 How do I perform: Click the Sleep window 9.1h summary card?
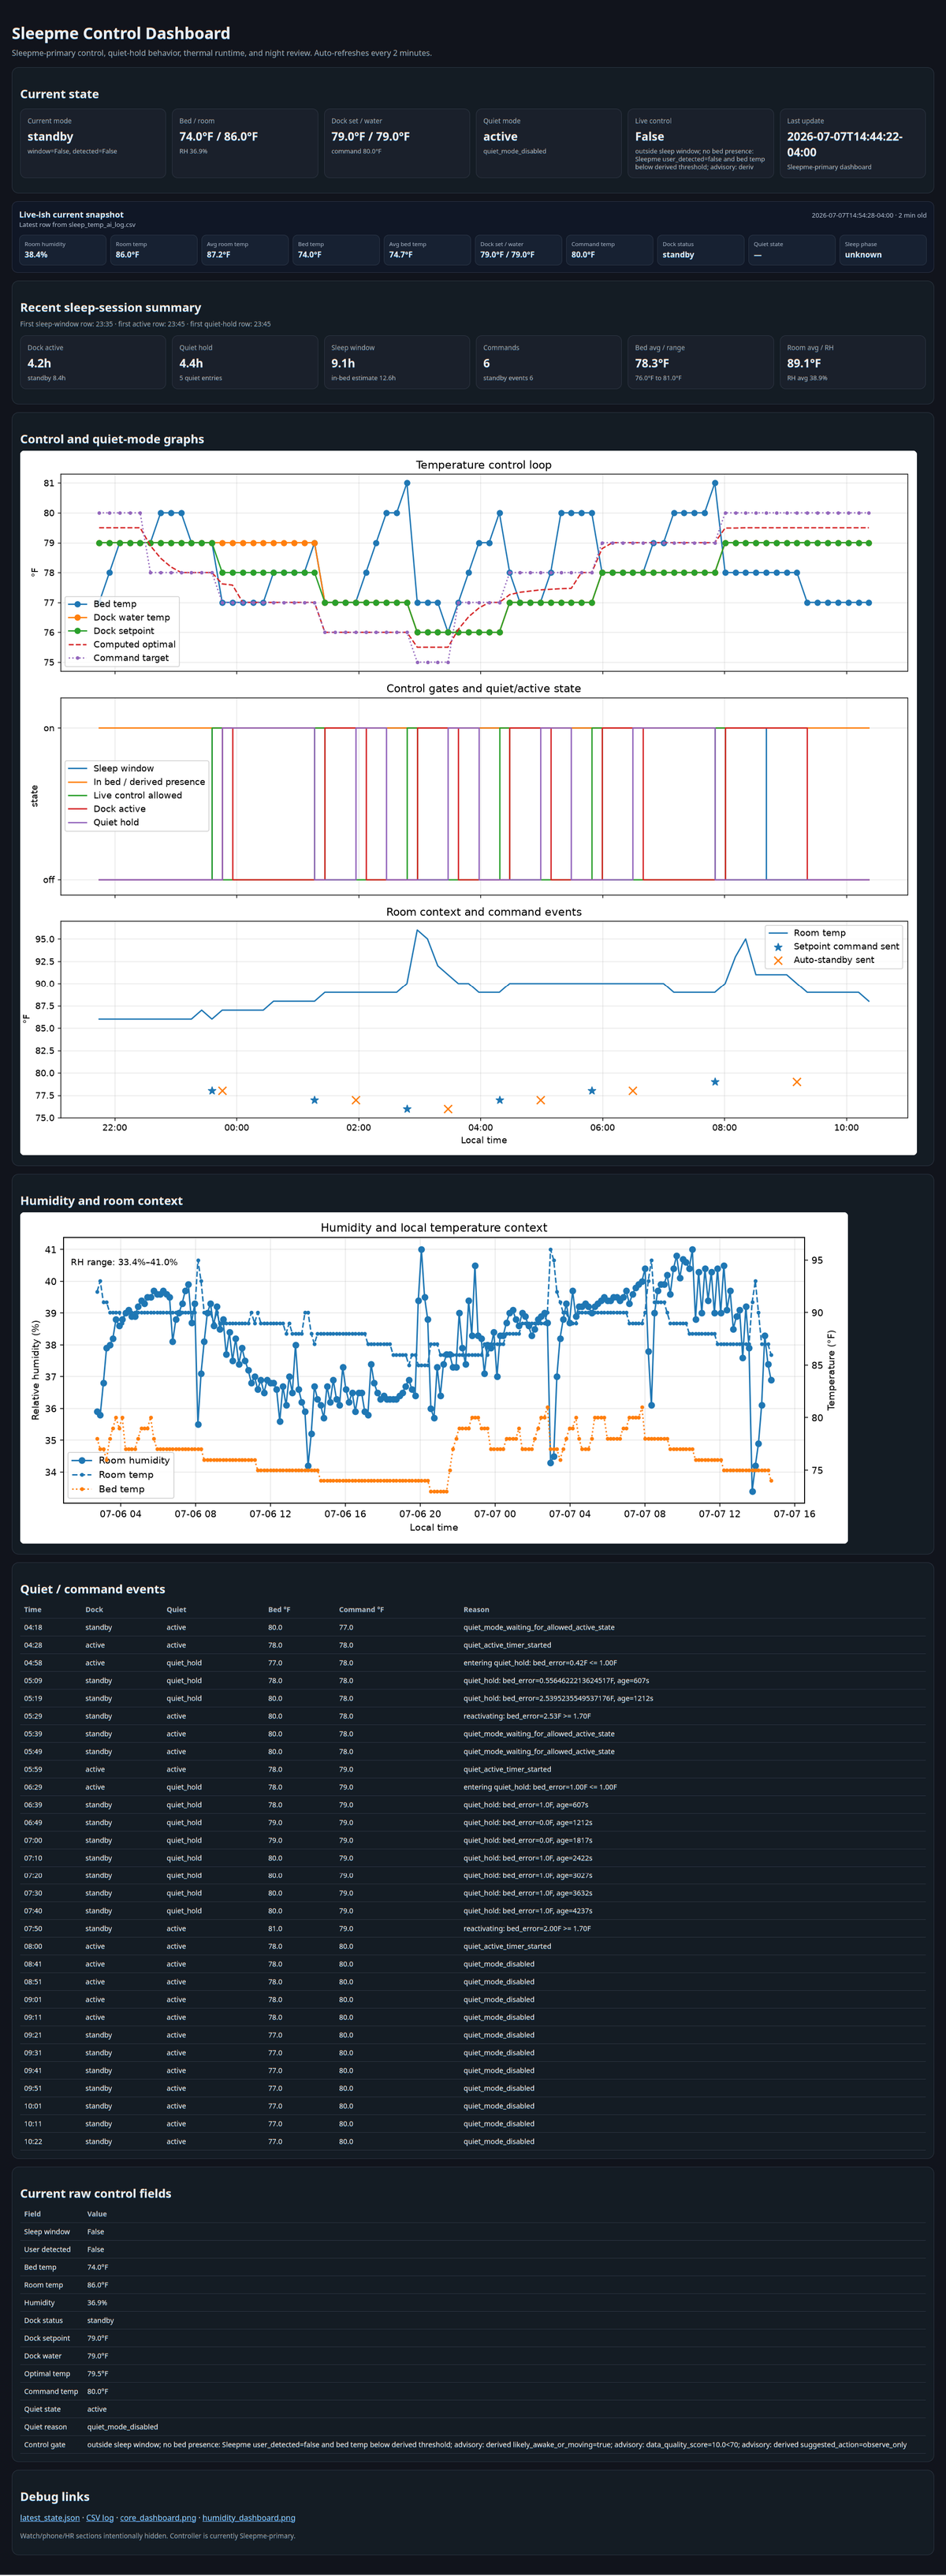pos(397,362)
